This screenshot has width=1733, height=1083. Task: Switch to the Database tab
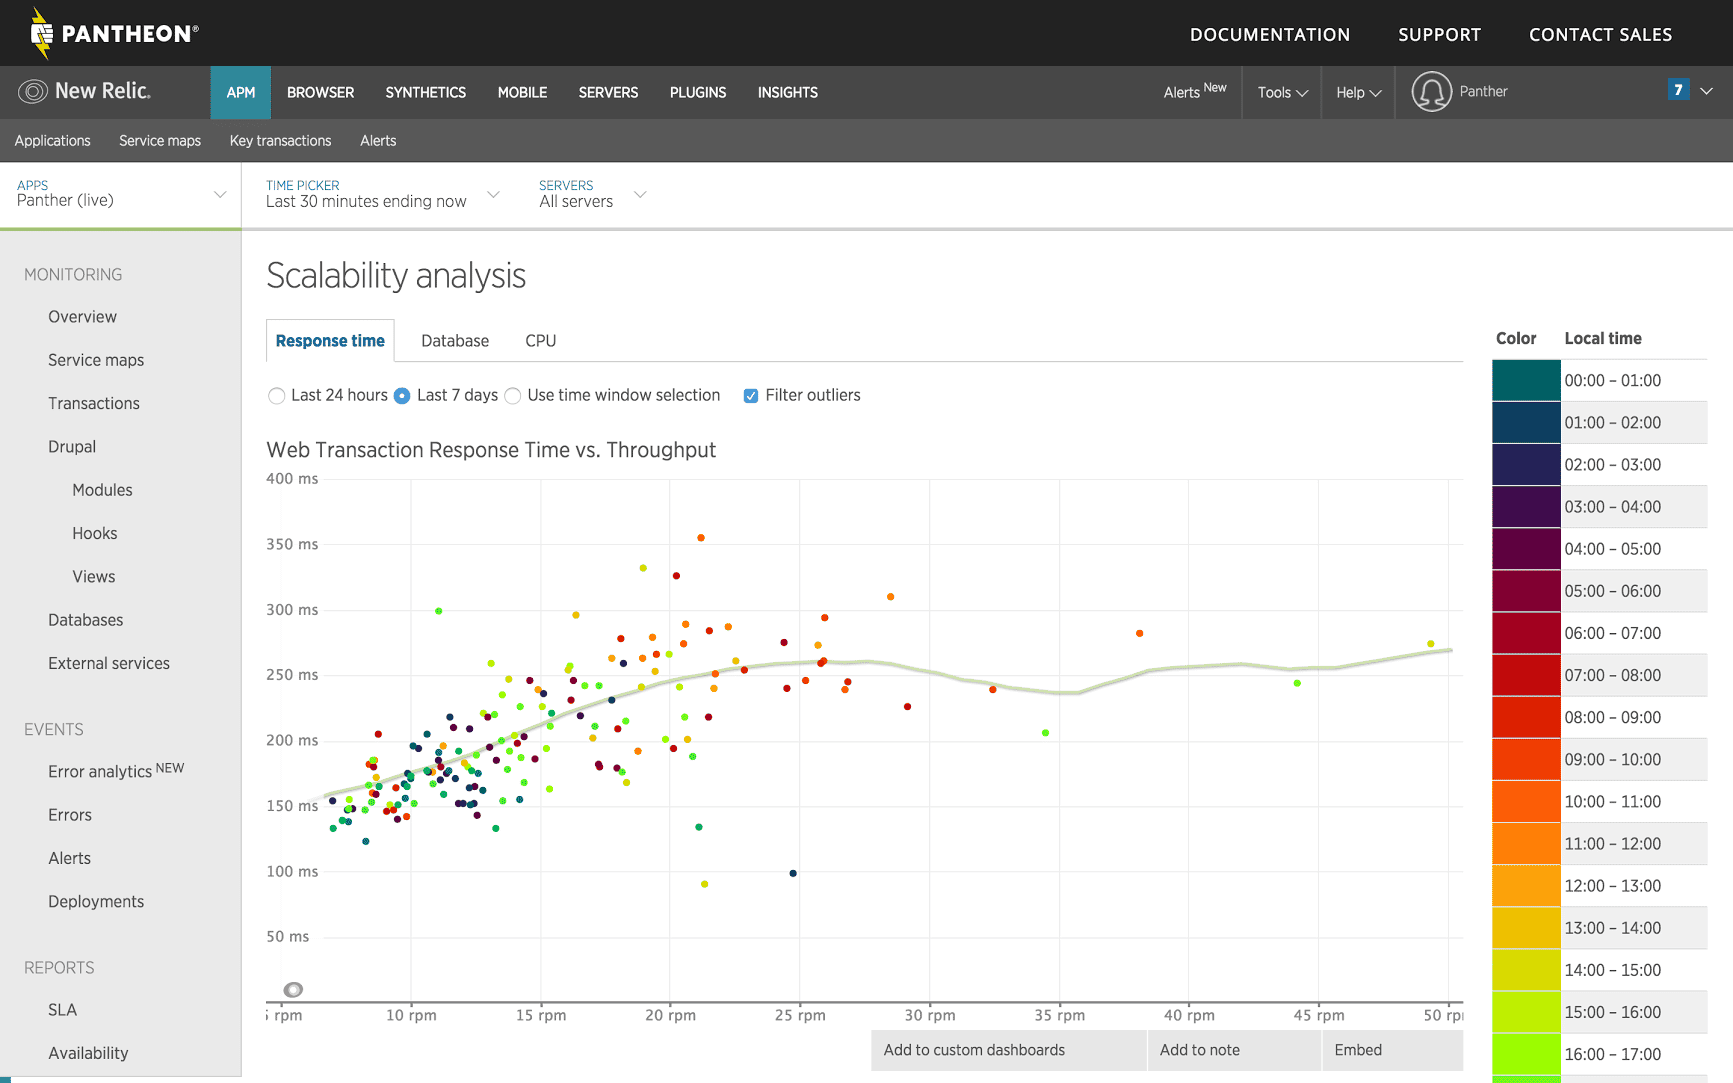(455, 341)
